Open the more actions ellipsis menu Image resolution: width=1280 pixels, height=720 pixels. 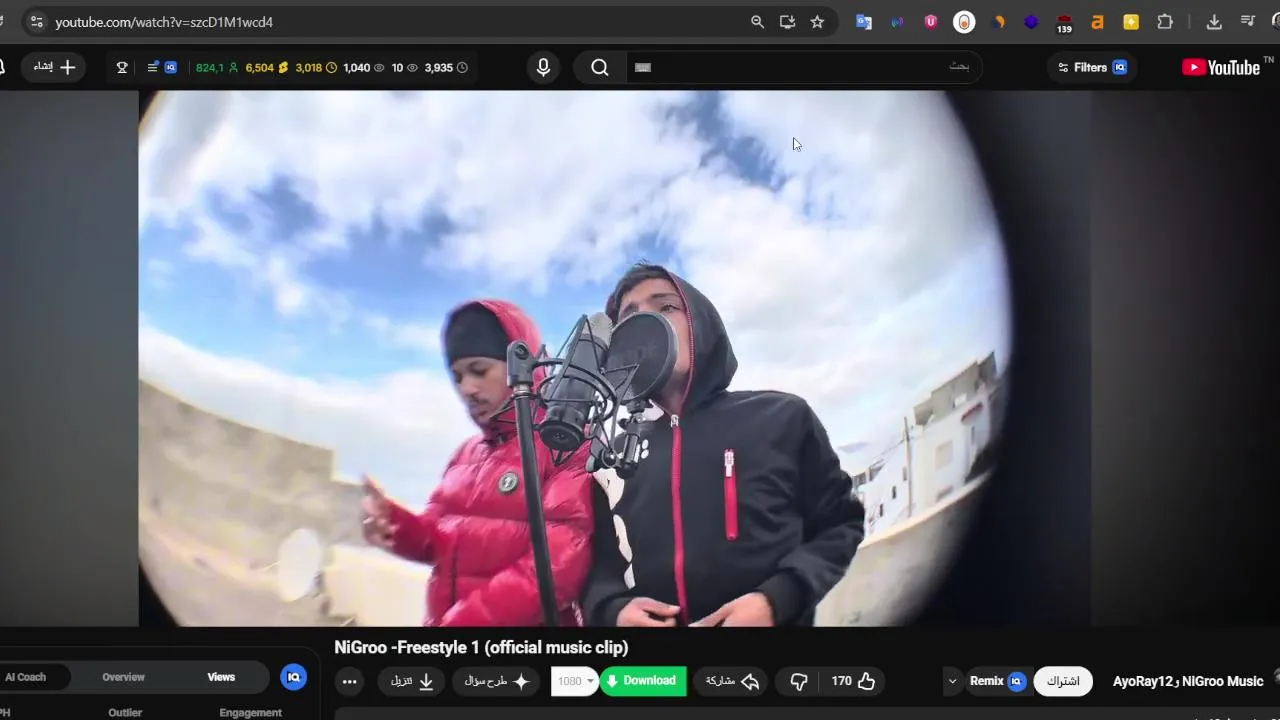click(349, 681)
